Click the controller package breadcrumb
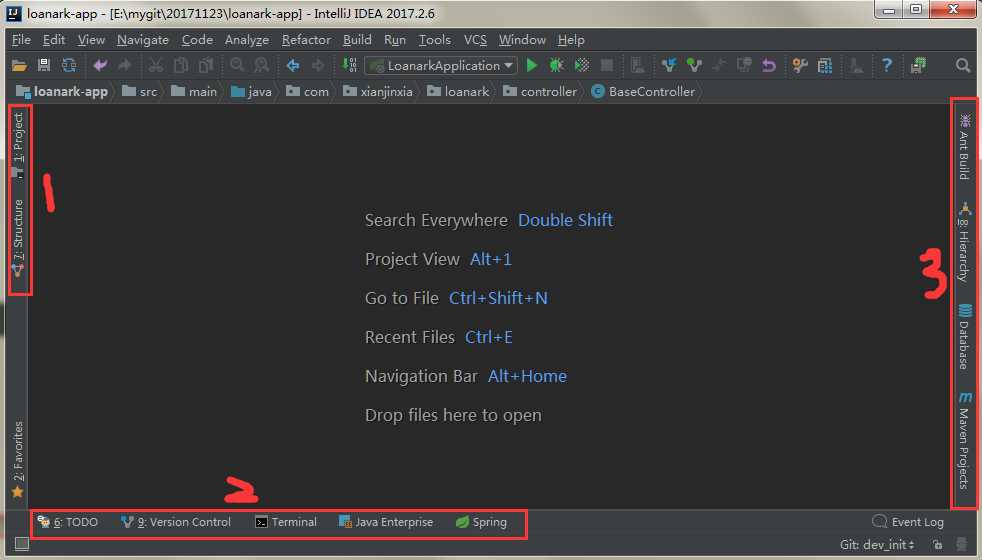Viewport: 982px width, 560px height. tap(540, 91)
